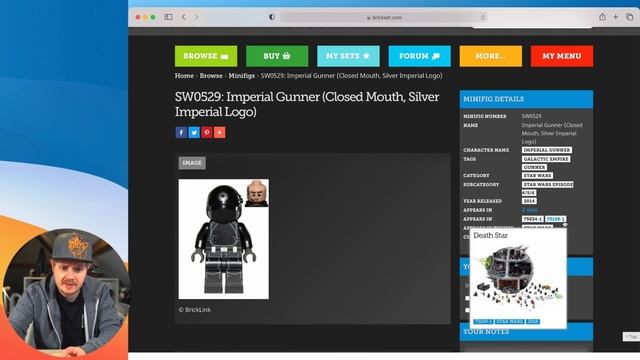The image size is (640, 360).
Task: Click the minifig head inset picture
Action: [x=257, y=193]
